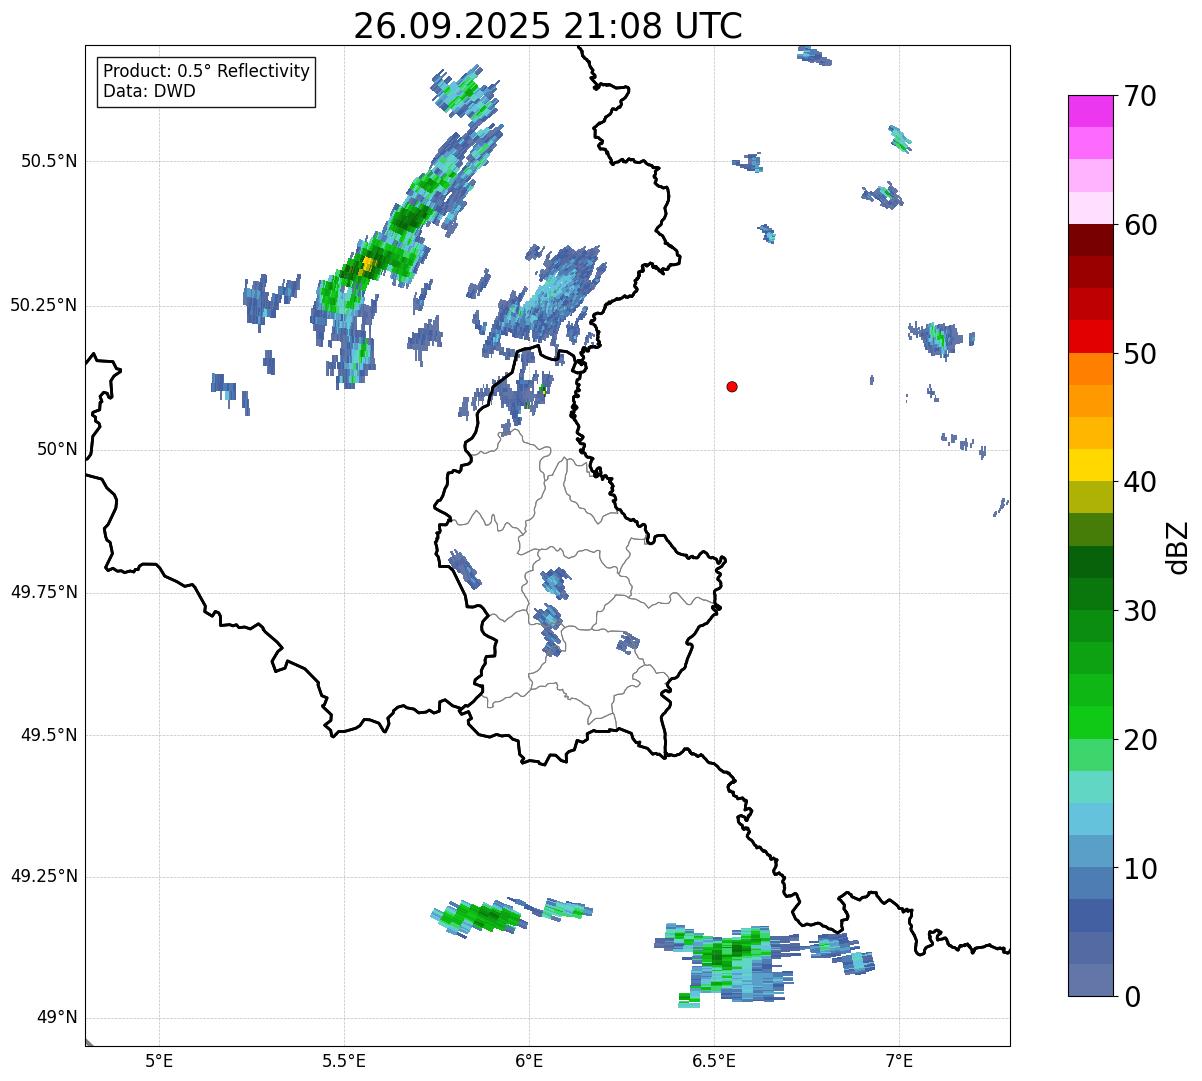Click the longitude label 5.5°E

(344, 1060)
